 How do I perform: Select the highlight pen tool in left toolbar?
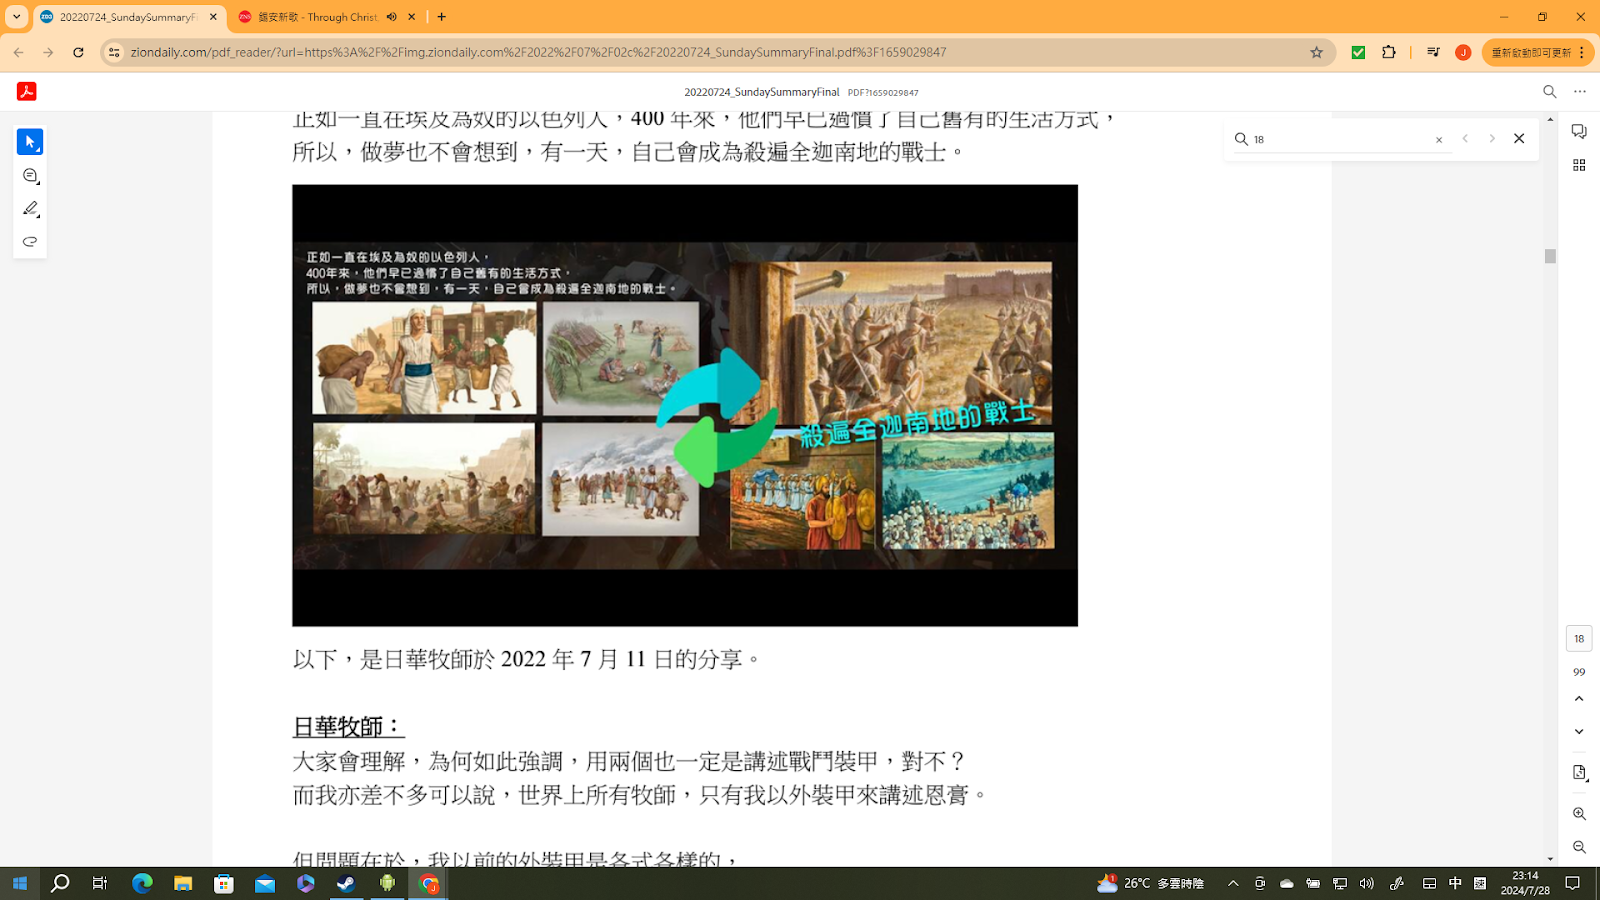[30, 209]
